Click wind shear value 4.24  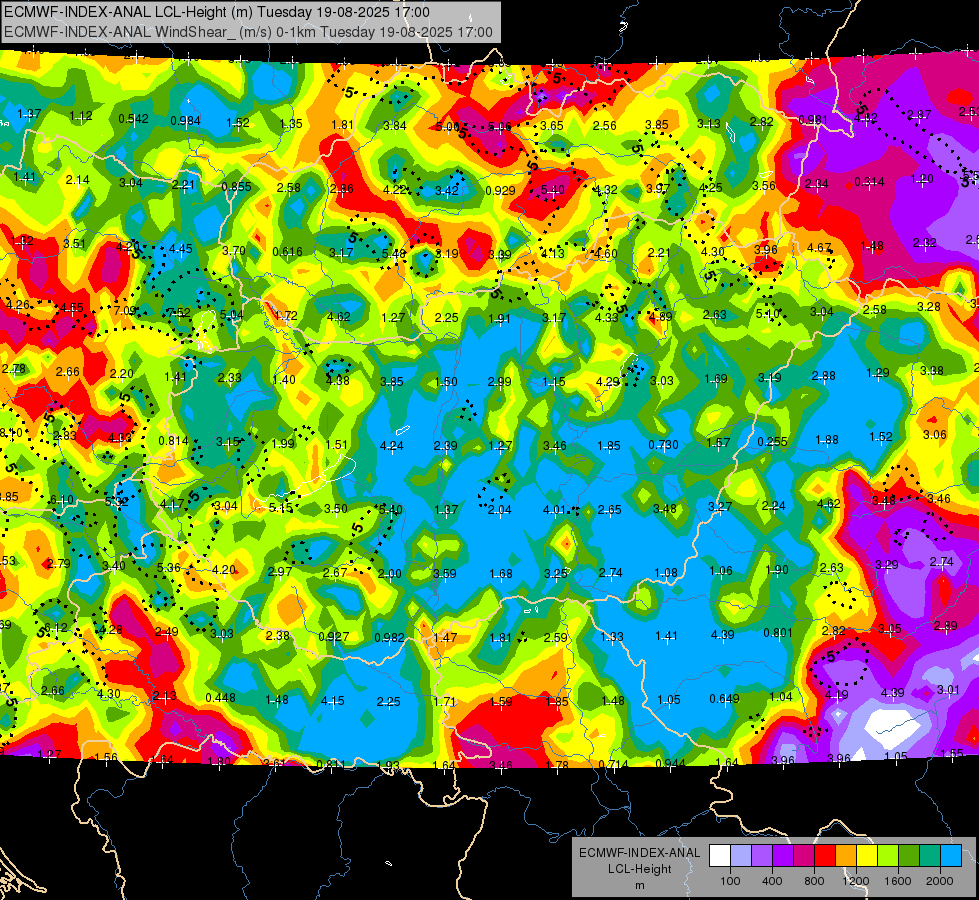pyautogui.click(x=391, y=446)
